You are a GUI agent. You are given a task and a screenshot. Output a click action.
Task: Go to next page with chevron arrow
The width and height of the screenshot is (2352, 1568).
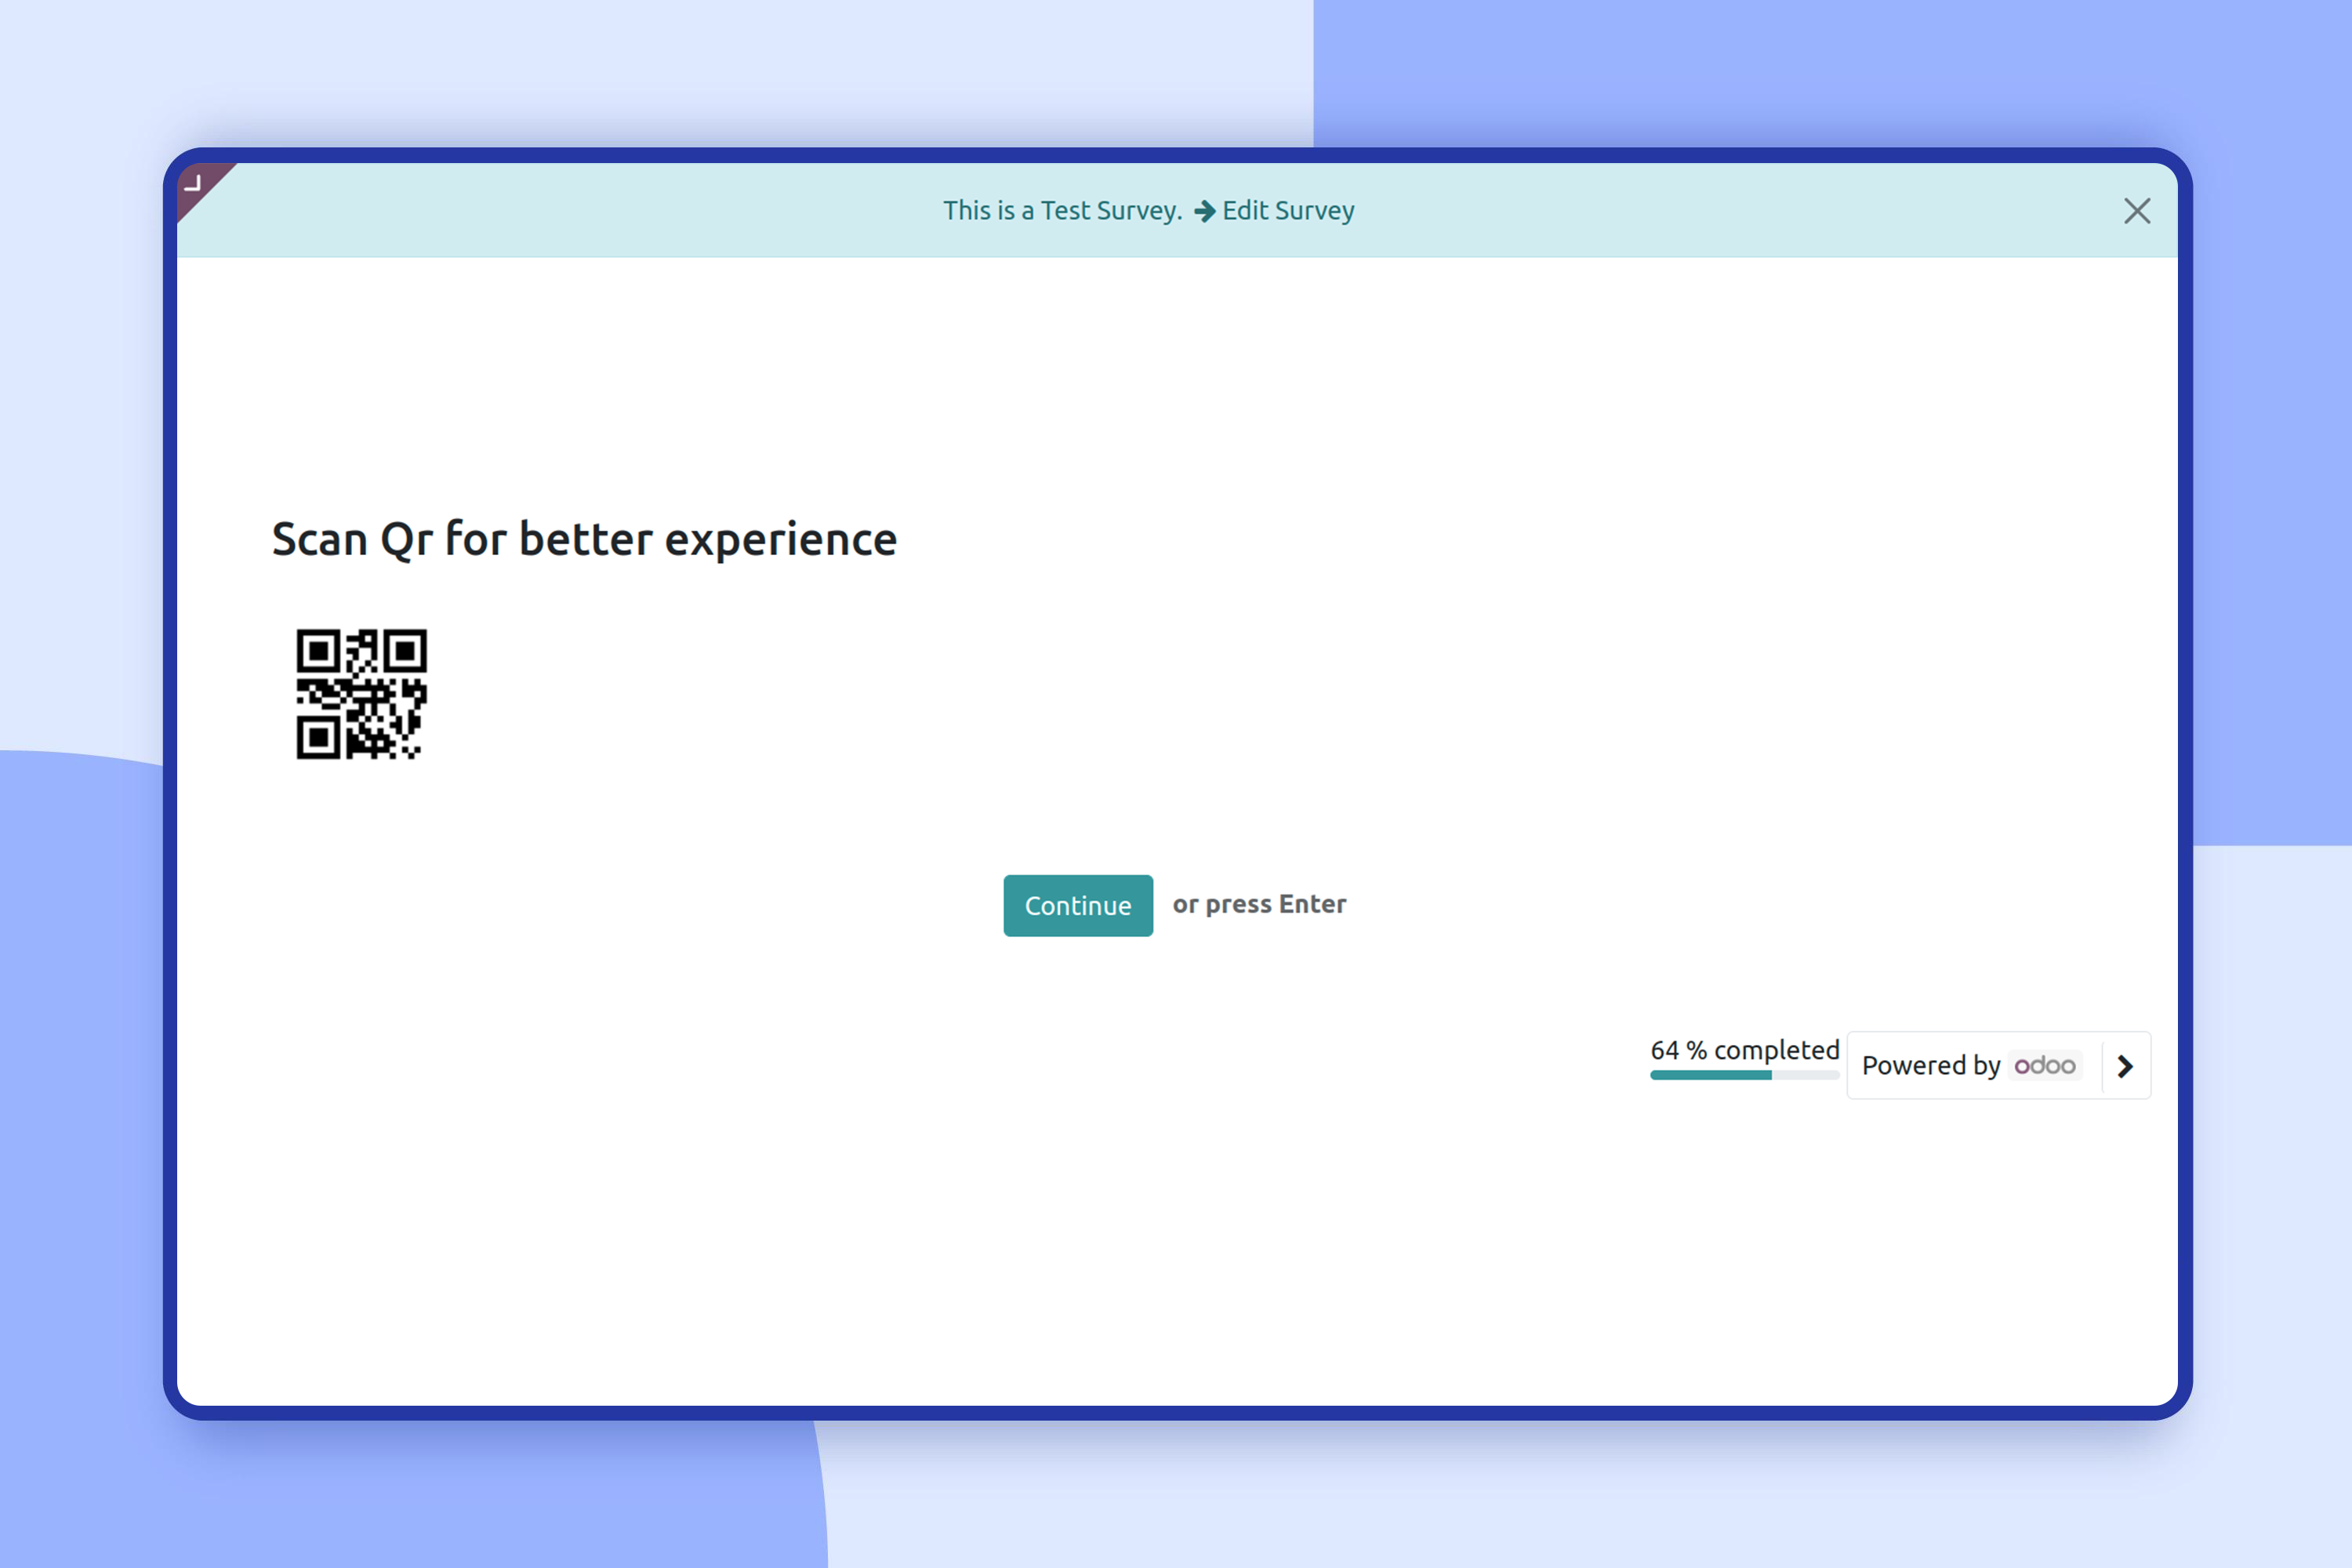pos(2125,1066)
